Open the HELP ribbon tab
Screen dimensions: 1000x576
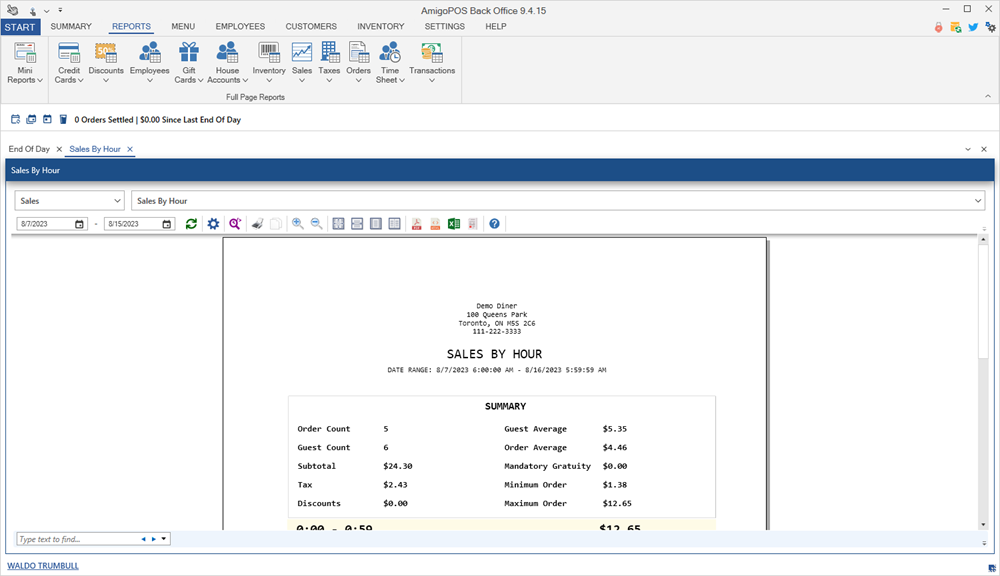coord(496,27)
